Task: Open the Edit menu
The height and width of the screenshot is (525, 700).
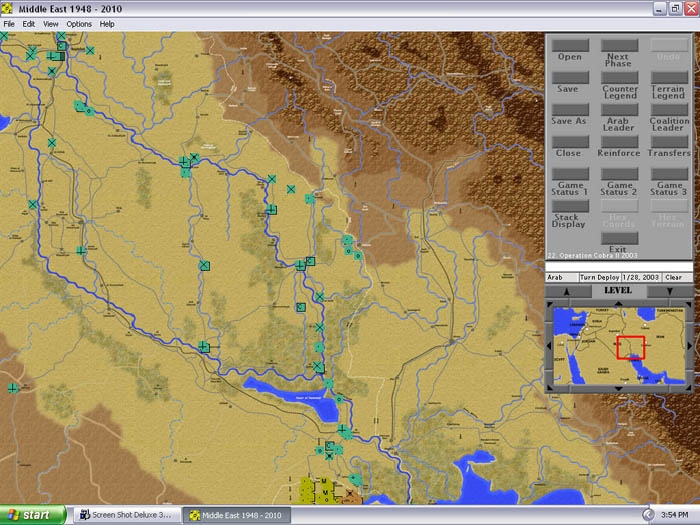Action: [x=29, y=24]
